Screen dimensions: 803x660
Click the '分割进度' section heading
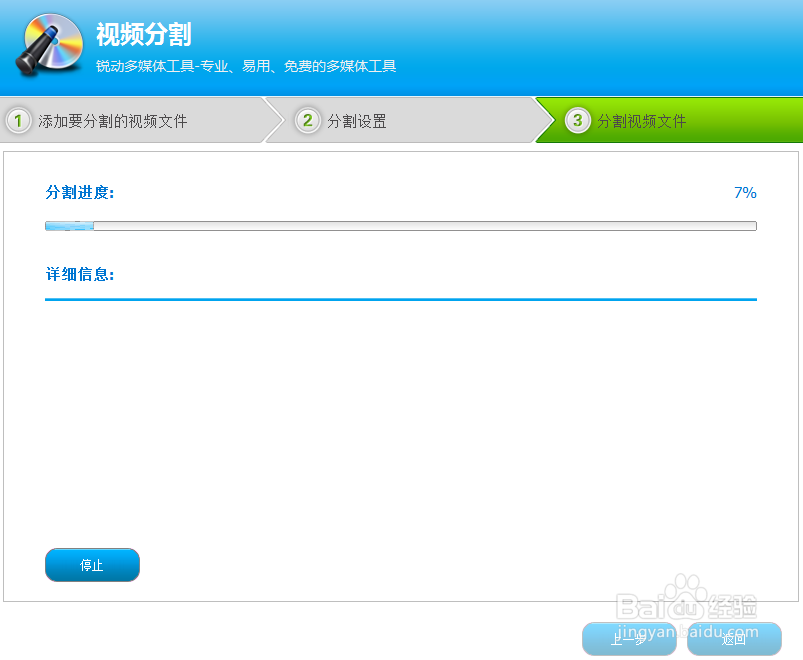point(79,192)
